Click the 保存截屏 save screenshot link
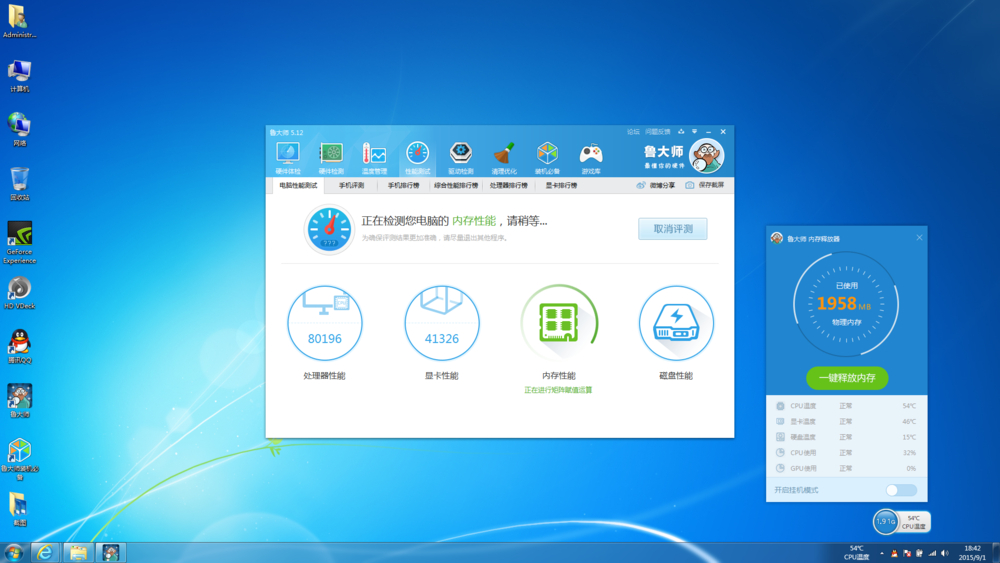Viewport: 1000px width, 563px height. coord(705,186)
